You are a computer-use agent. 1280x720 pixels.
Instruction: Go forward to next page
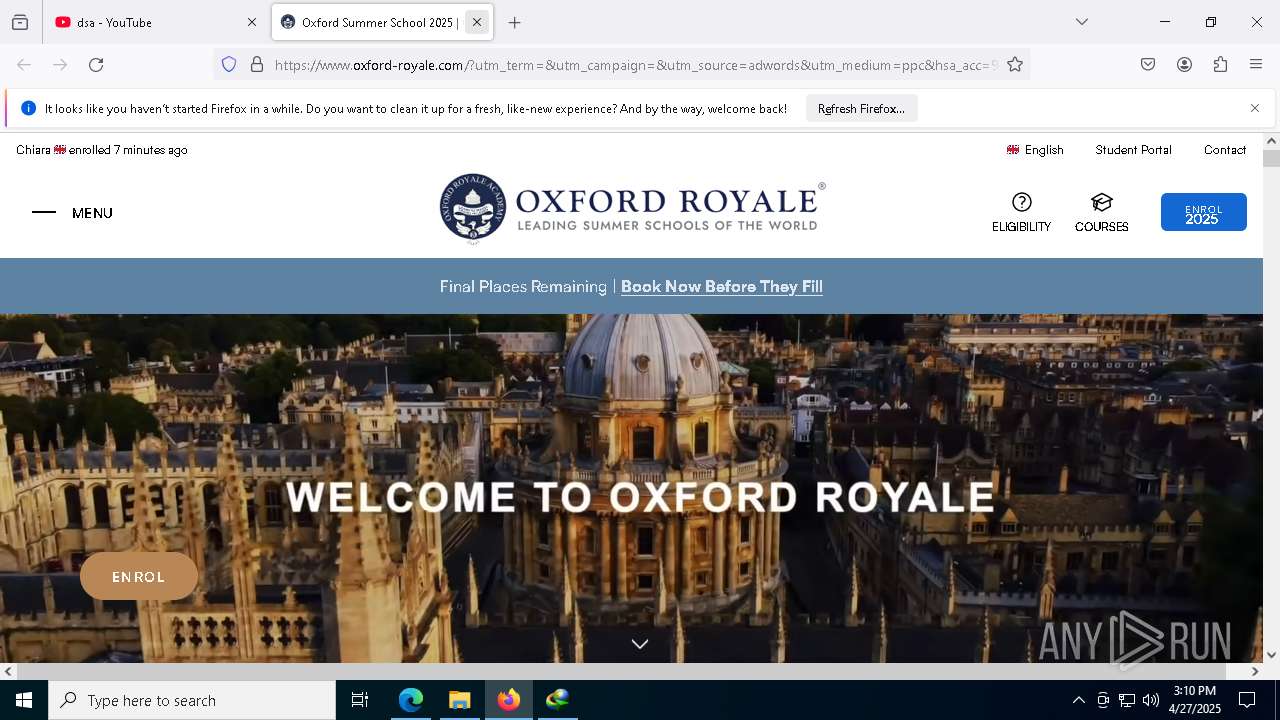(60, 65)
